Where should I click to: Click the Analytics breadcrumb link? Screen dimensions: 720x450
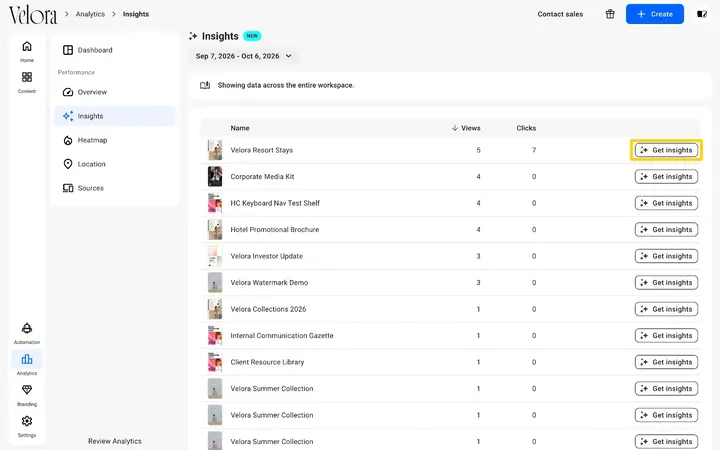pos(90,14)
